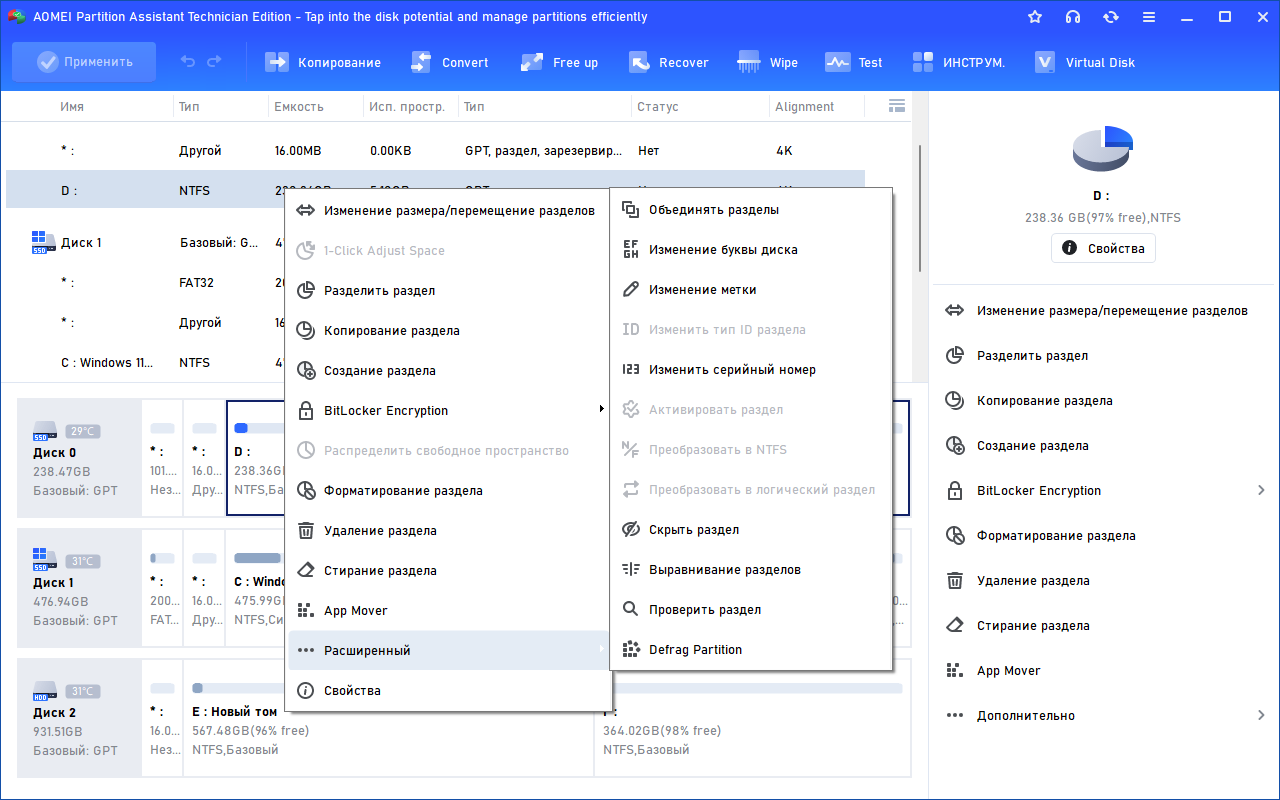Choose Объединять разделы in the submenu
1280x800 pixels.
[713, 209]
